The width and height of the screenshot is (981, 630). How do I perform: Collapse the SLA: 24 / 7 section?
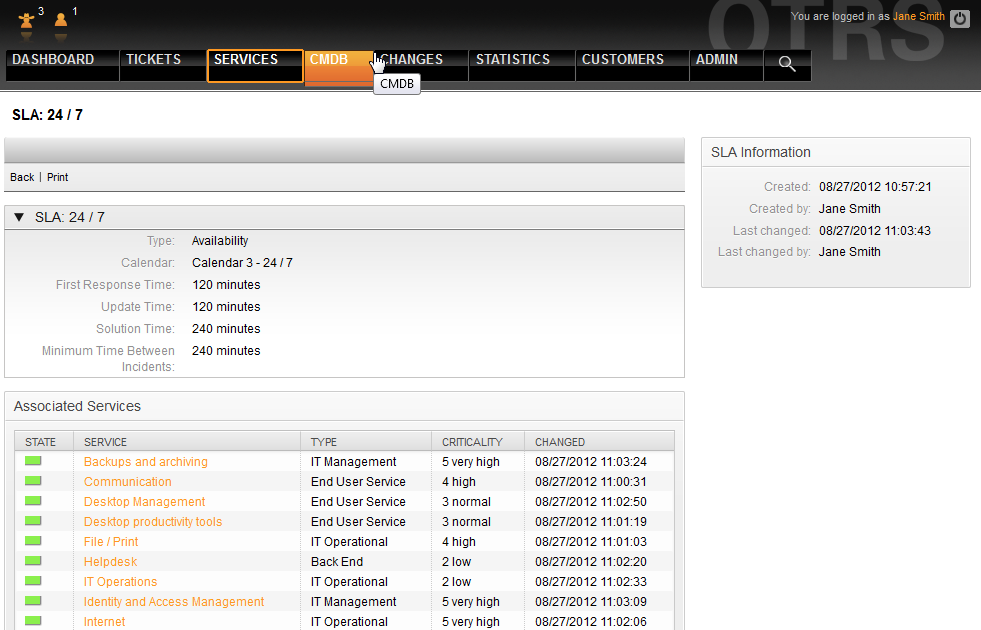tap(19, 217)
